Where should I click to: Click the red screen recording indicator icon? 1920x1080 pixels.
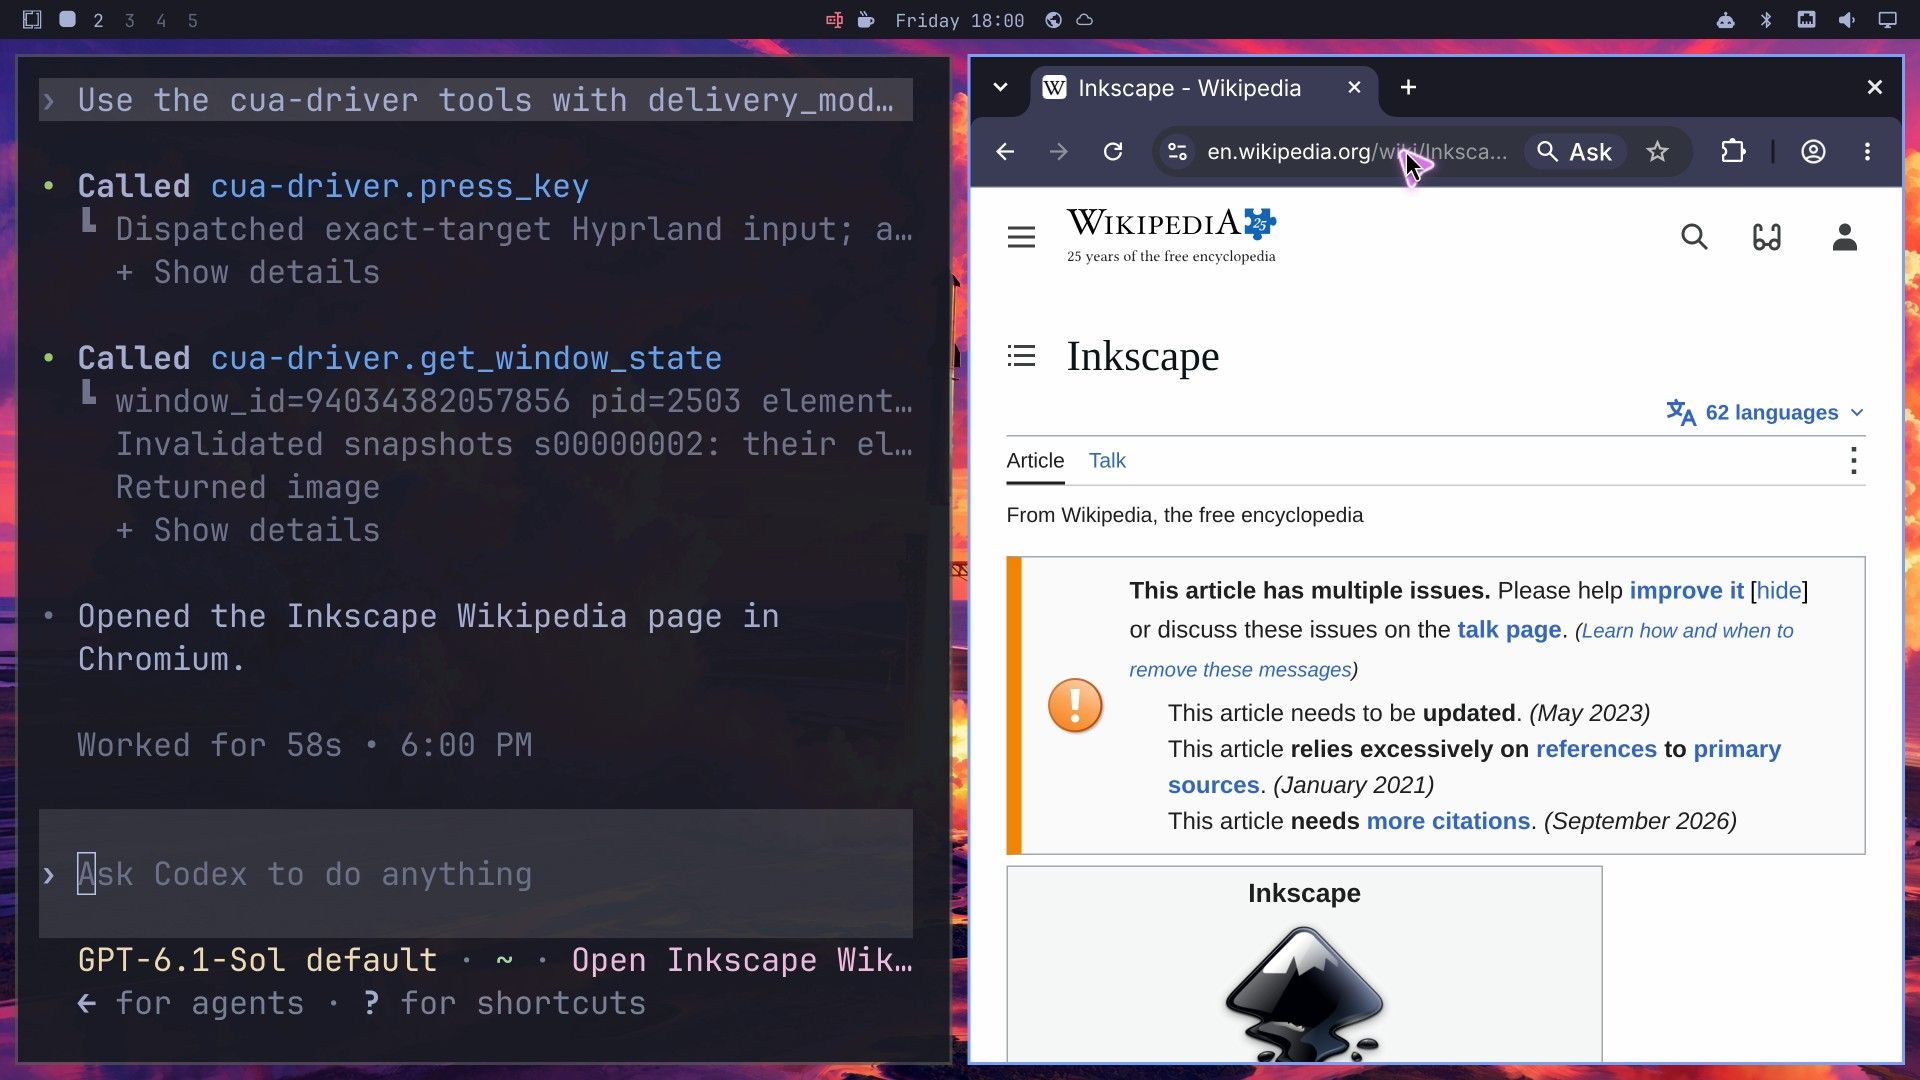(x=834, y=20)
